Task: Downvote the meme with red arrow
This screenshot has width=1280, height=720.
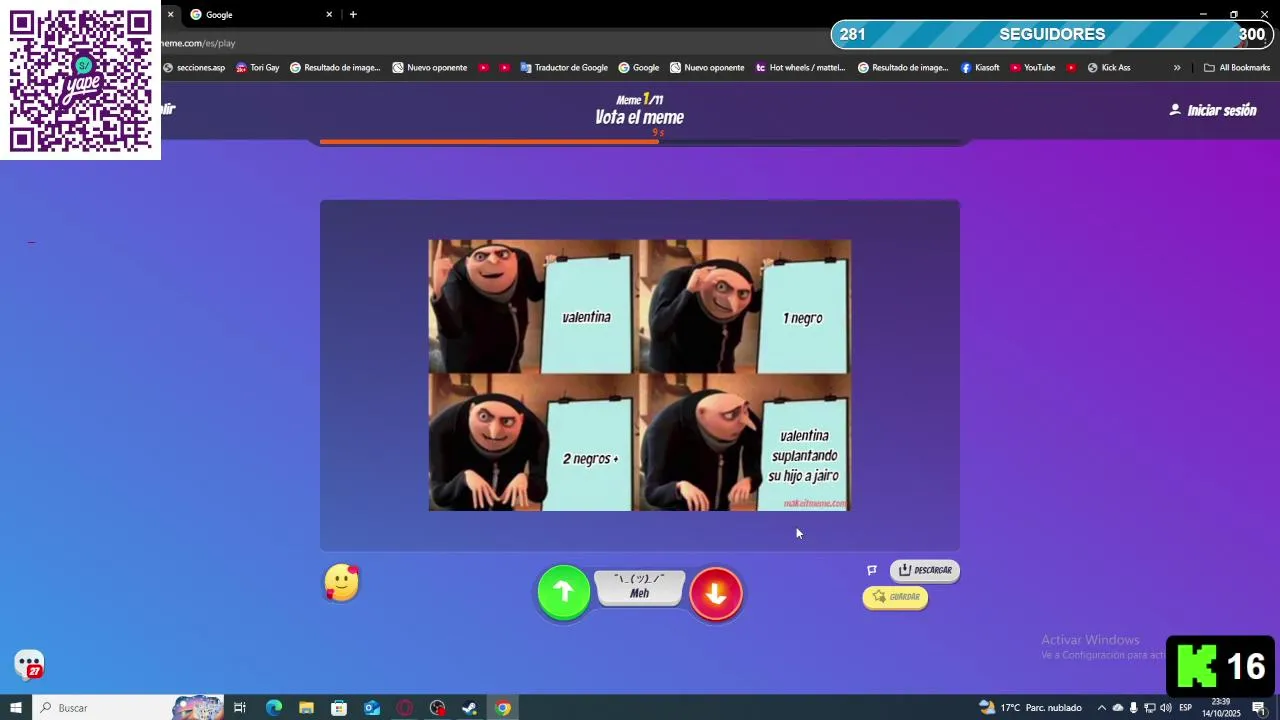Action: click(716, 594)
